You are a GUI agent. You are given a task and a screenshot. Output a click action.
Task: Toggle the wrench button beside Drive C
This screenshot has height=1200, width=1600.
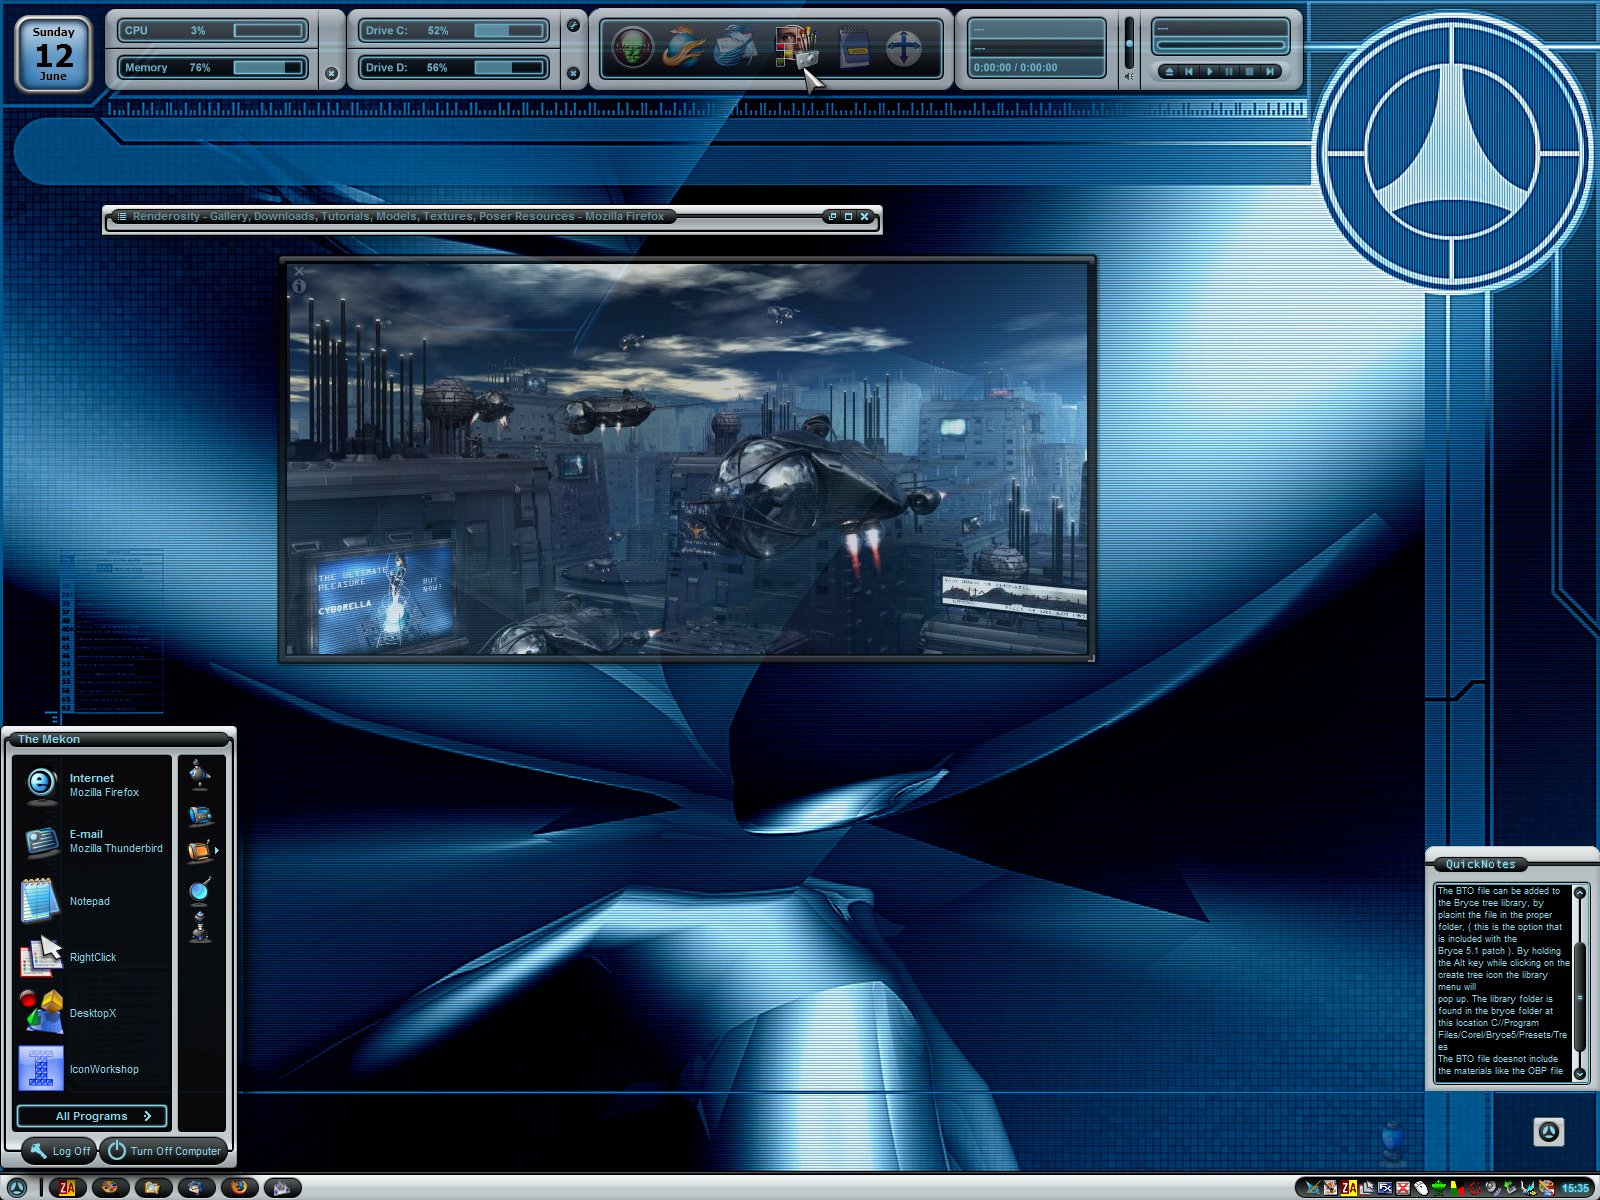pyautogui.click(x=573, y=26)
